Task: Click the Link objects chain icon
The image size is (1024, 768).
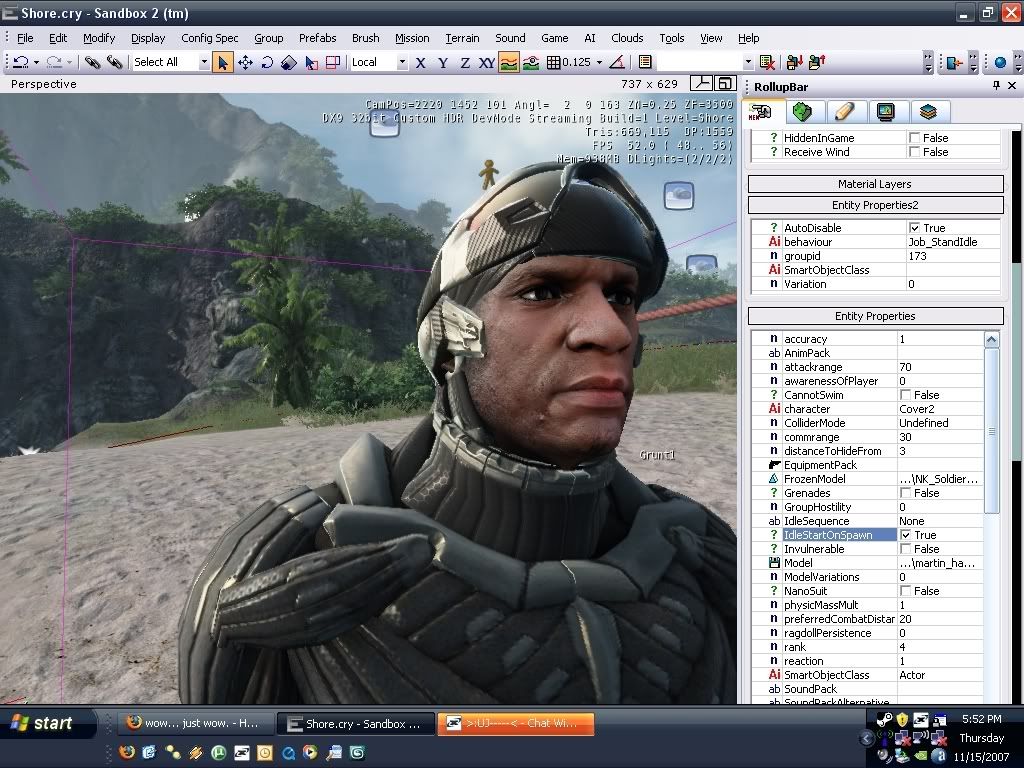Action: [93, 62]
